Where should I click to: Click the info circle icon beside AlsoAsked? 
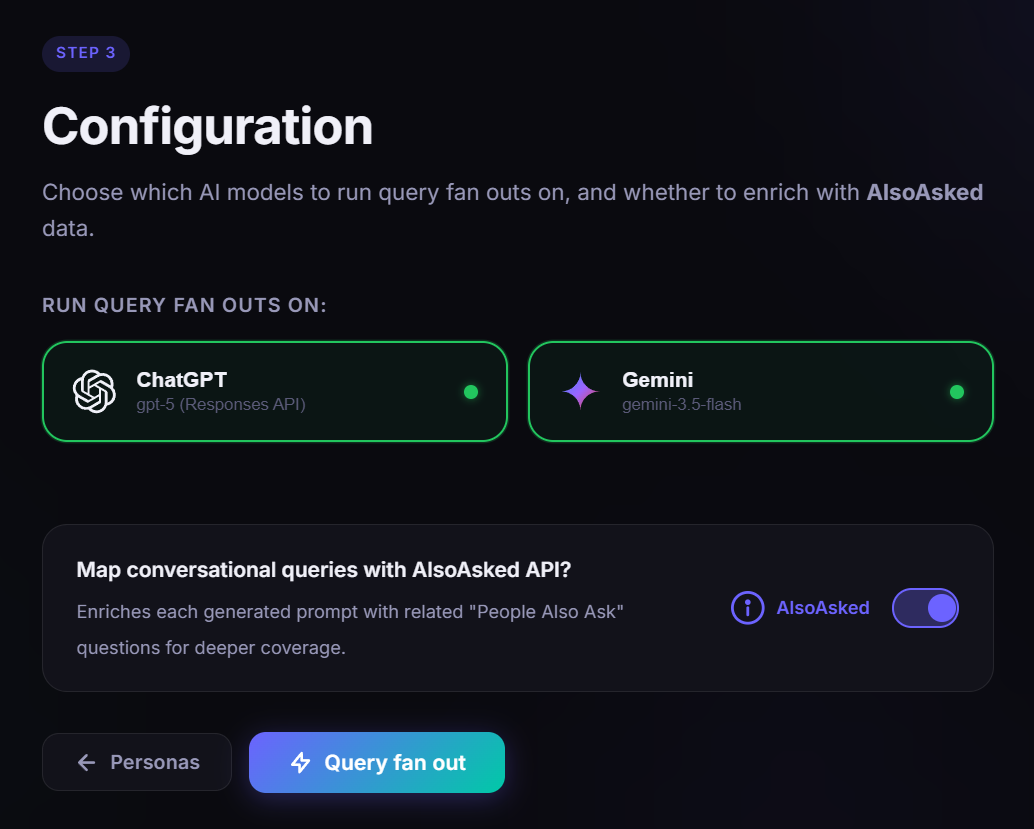[747, 607]
